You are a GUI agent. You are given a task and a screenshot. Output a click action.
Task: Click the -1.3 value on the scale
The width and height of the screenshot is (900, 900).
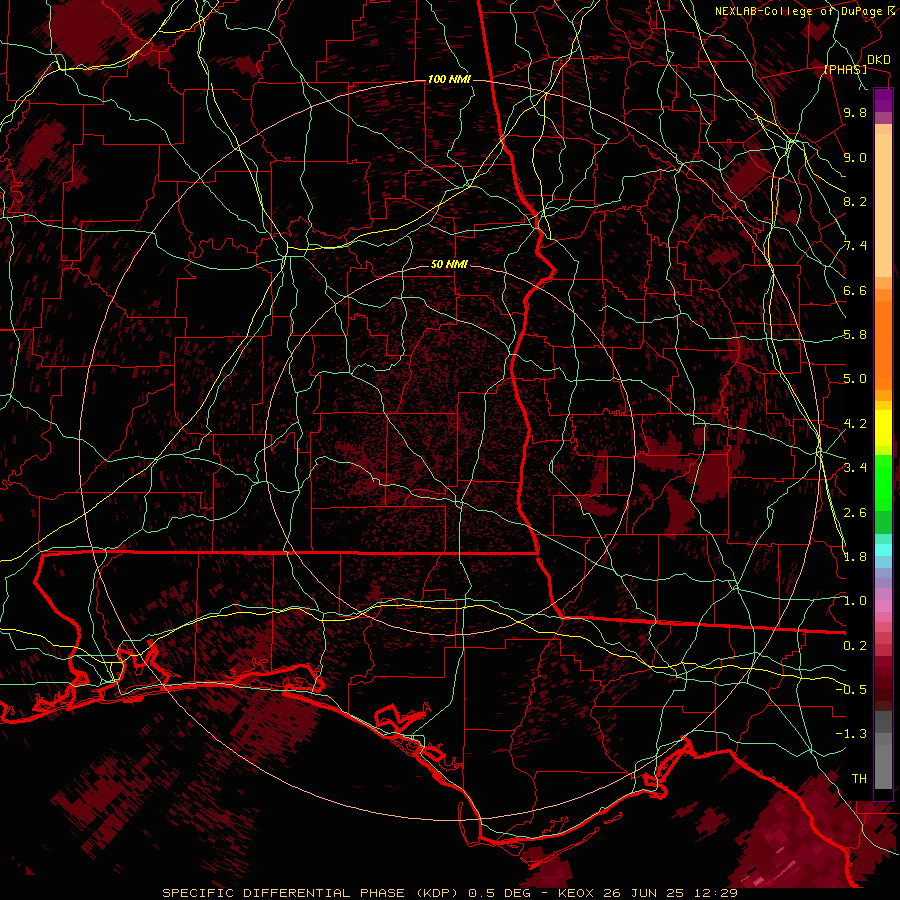pos(851,734)
